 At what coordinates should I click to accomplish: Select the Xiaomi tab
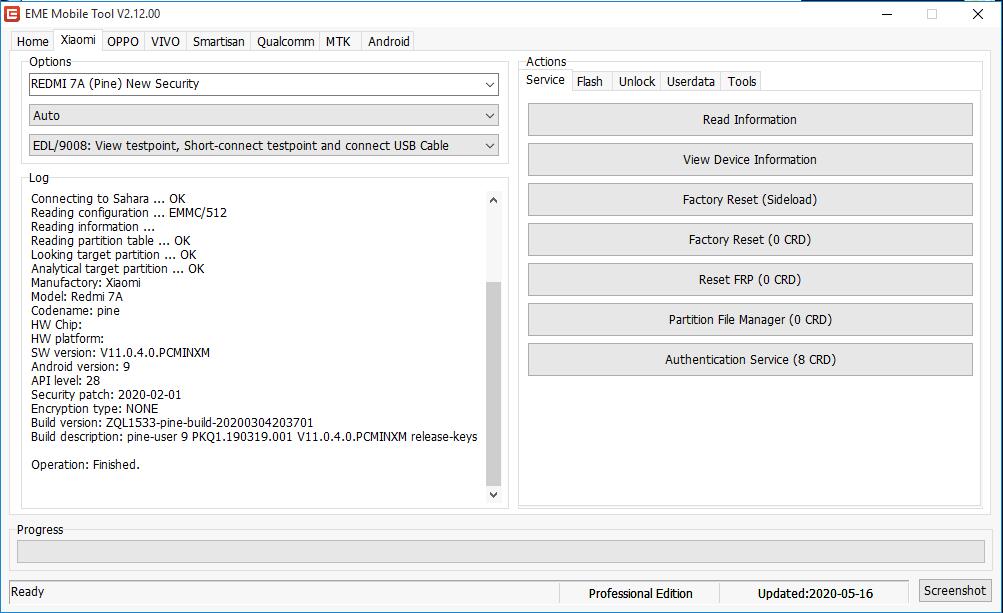coord(78,40)
